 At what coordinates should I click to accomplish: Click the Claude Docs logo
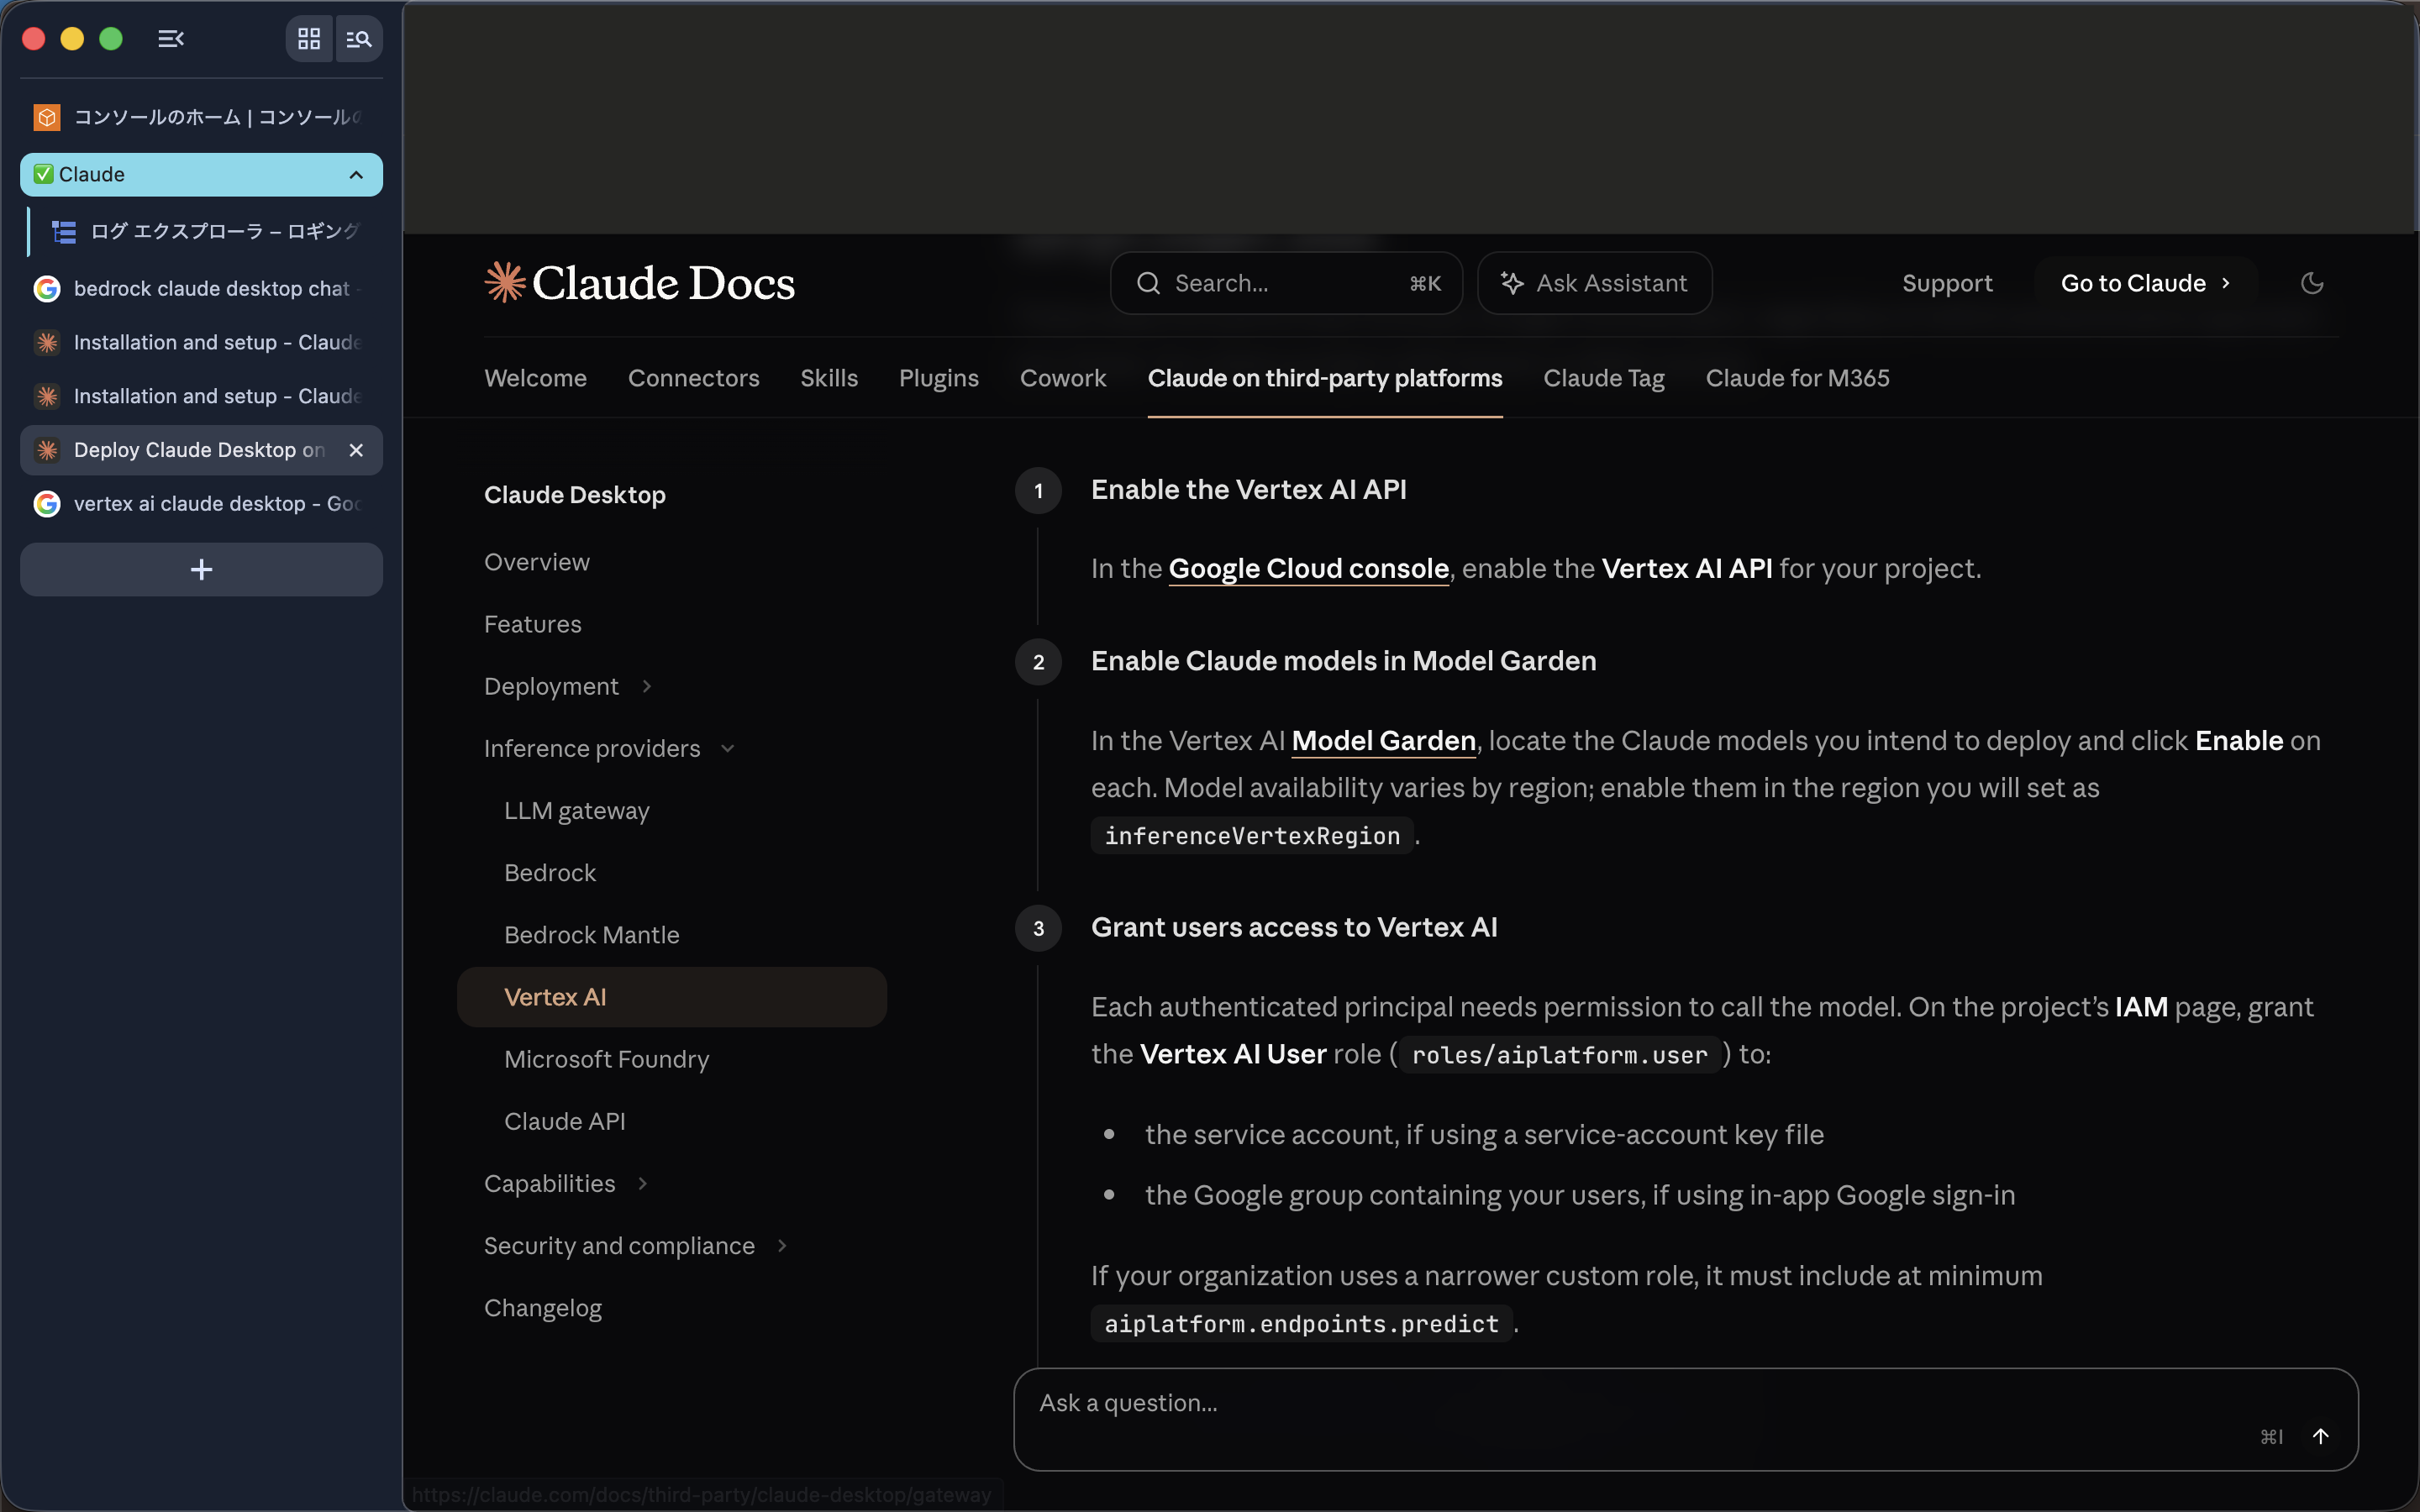tap(639, 283)
